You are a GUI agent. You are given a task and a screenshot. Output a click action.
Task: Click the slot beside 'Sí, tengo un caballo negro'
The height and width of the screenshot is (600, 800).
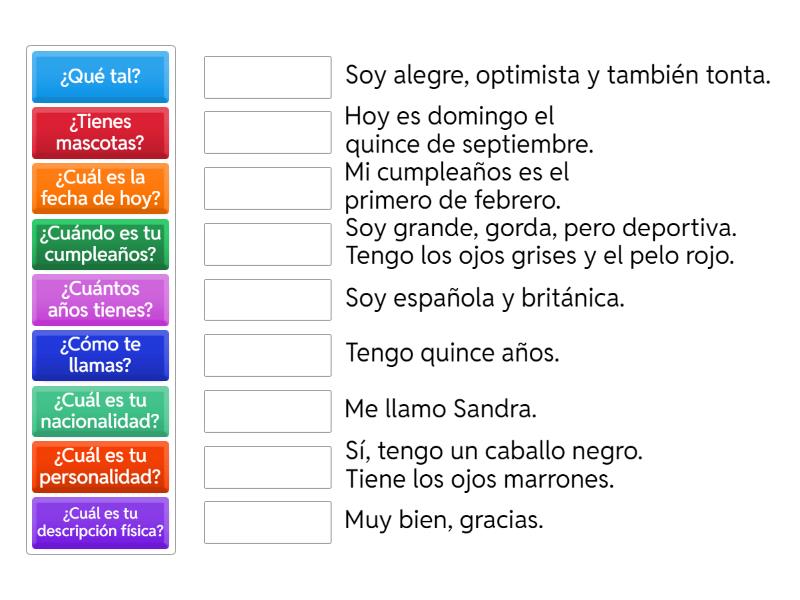click(266, 464)
